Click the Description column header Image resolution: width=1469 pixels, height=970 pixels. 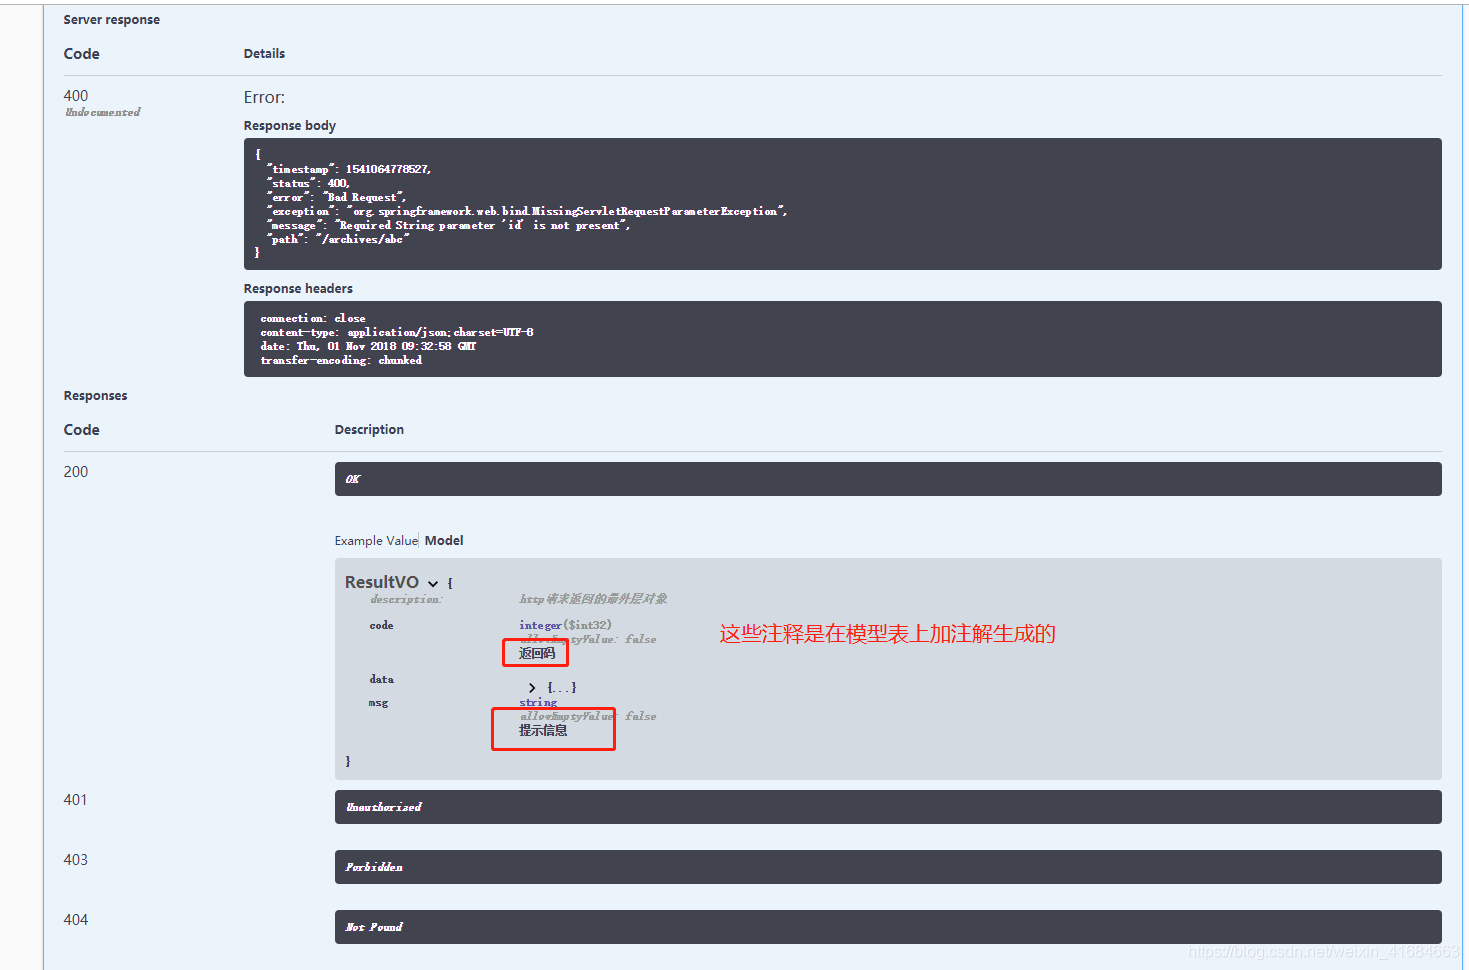369,430
